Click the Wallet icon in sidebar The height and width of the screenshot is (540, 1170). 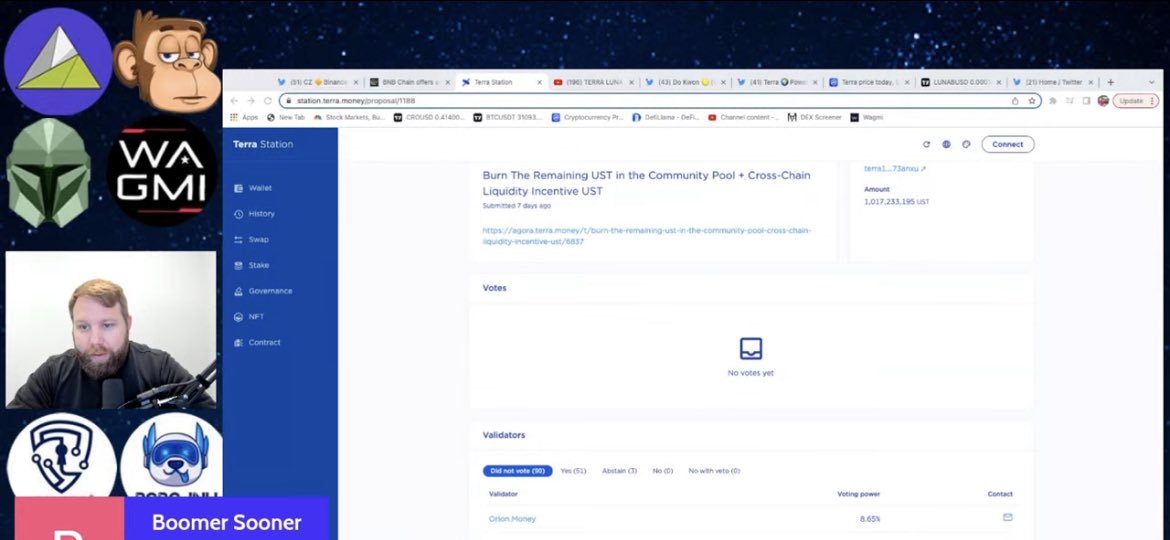click(x=239, y=189)
